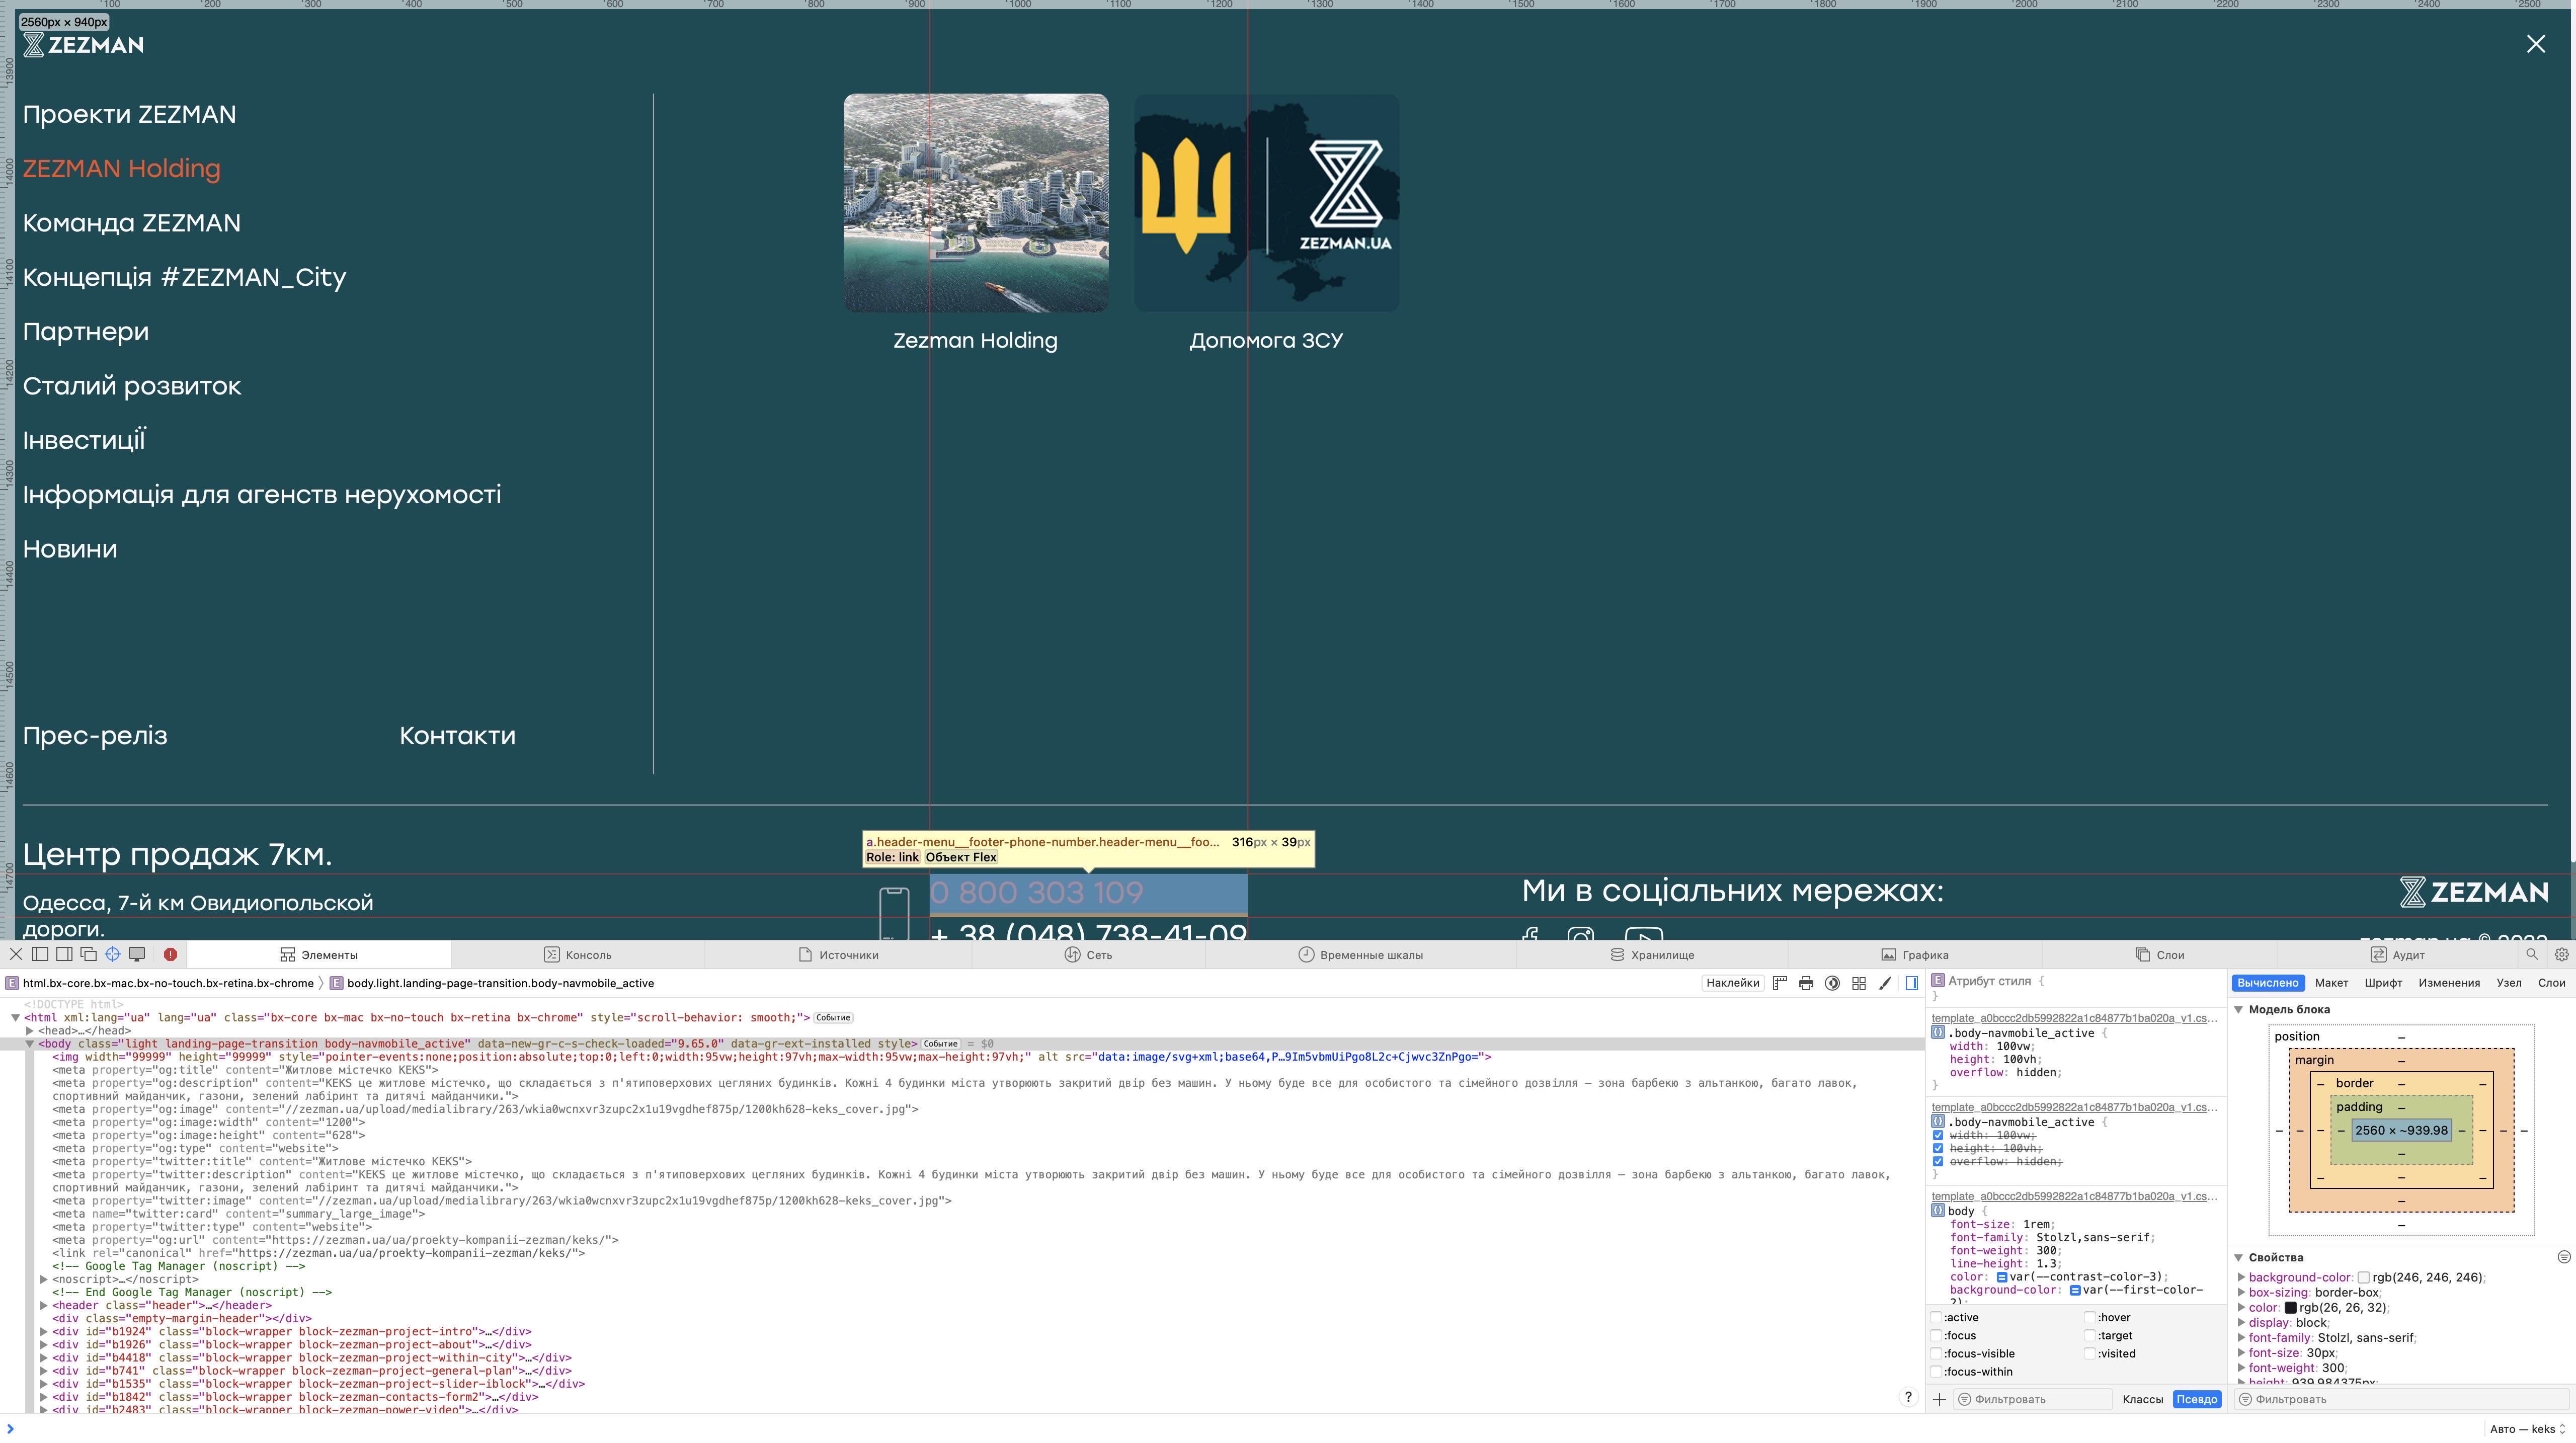Expand the header class="header" node
2576x1443 pixels.
tap(44, 1305)
